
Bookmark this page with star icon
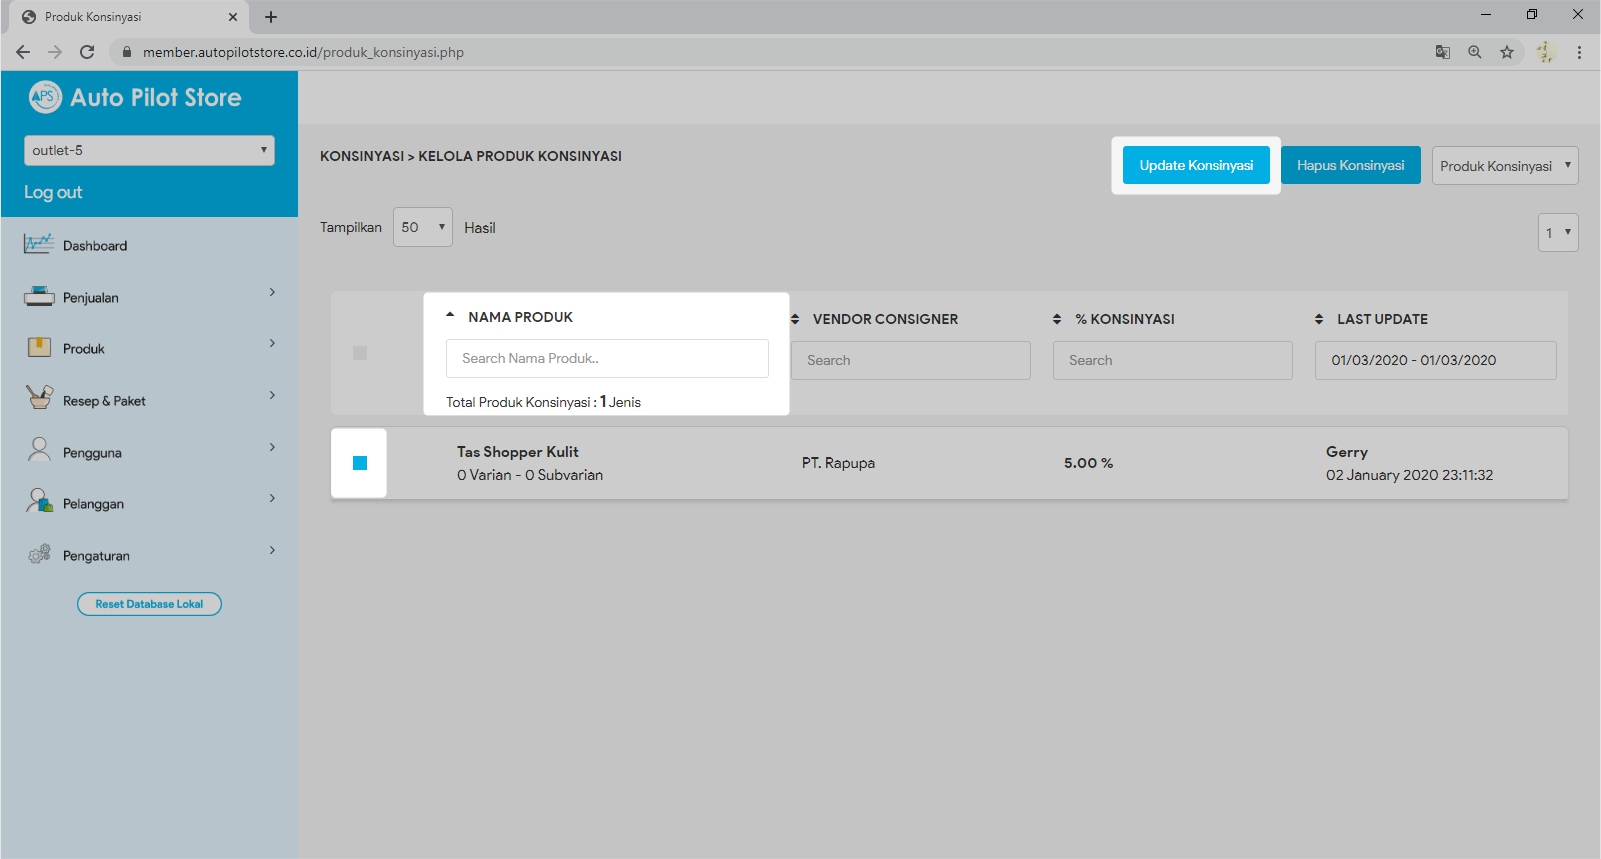(x=1506, y=52)
